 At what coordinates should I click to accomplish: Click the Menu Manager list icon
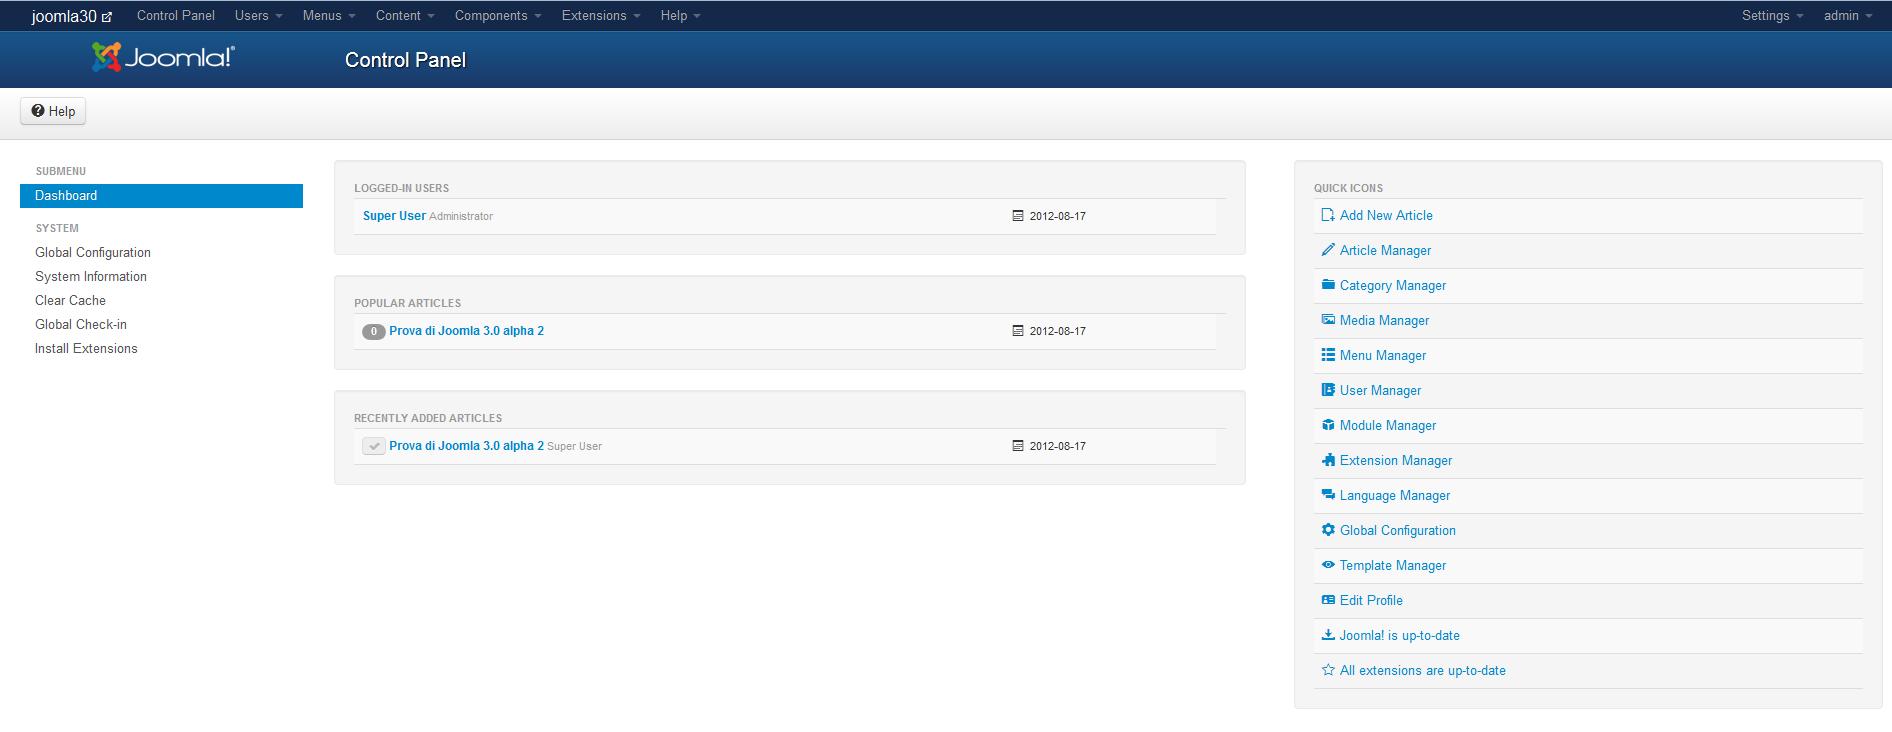1328,355
